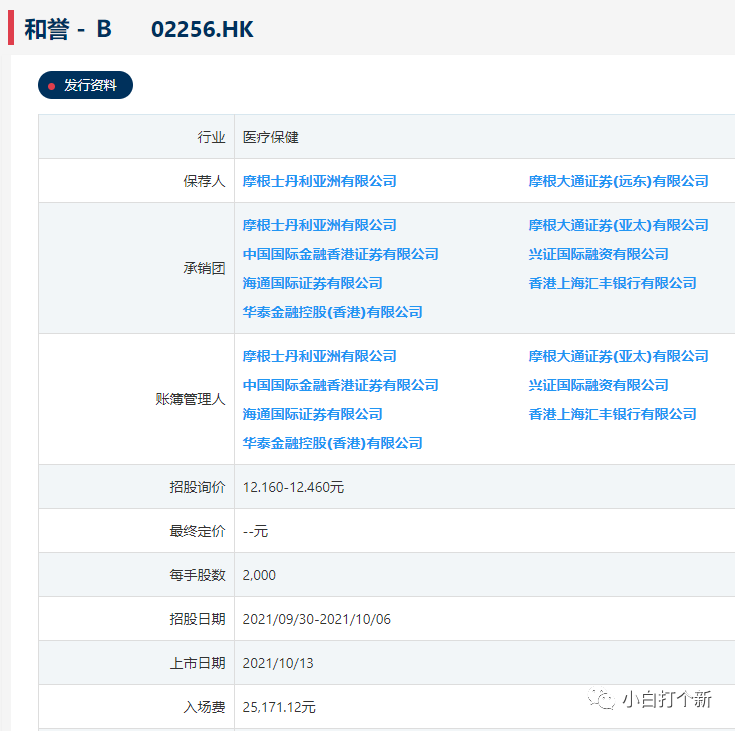Select the 行业 row label
Viewport: 735px width, 731px height.
[211, 137]
